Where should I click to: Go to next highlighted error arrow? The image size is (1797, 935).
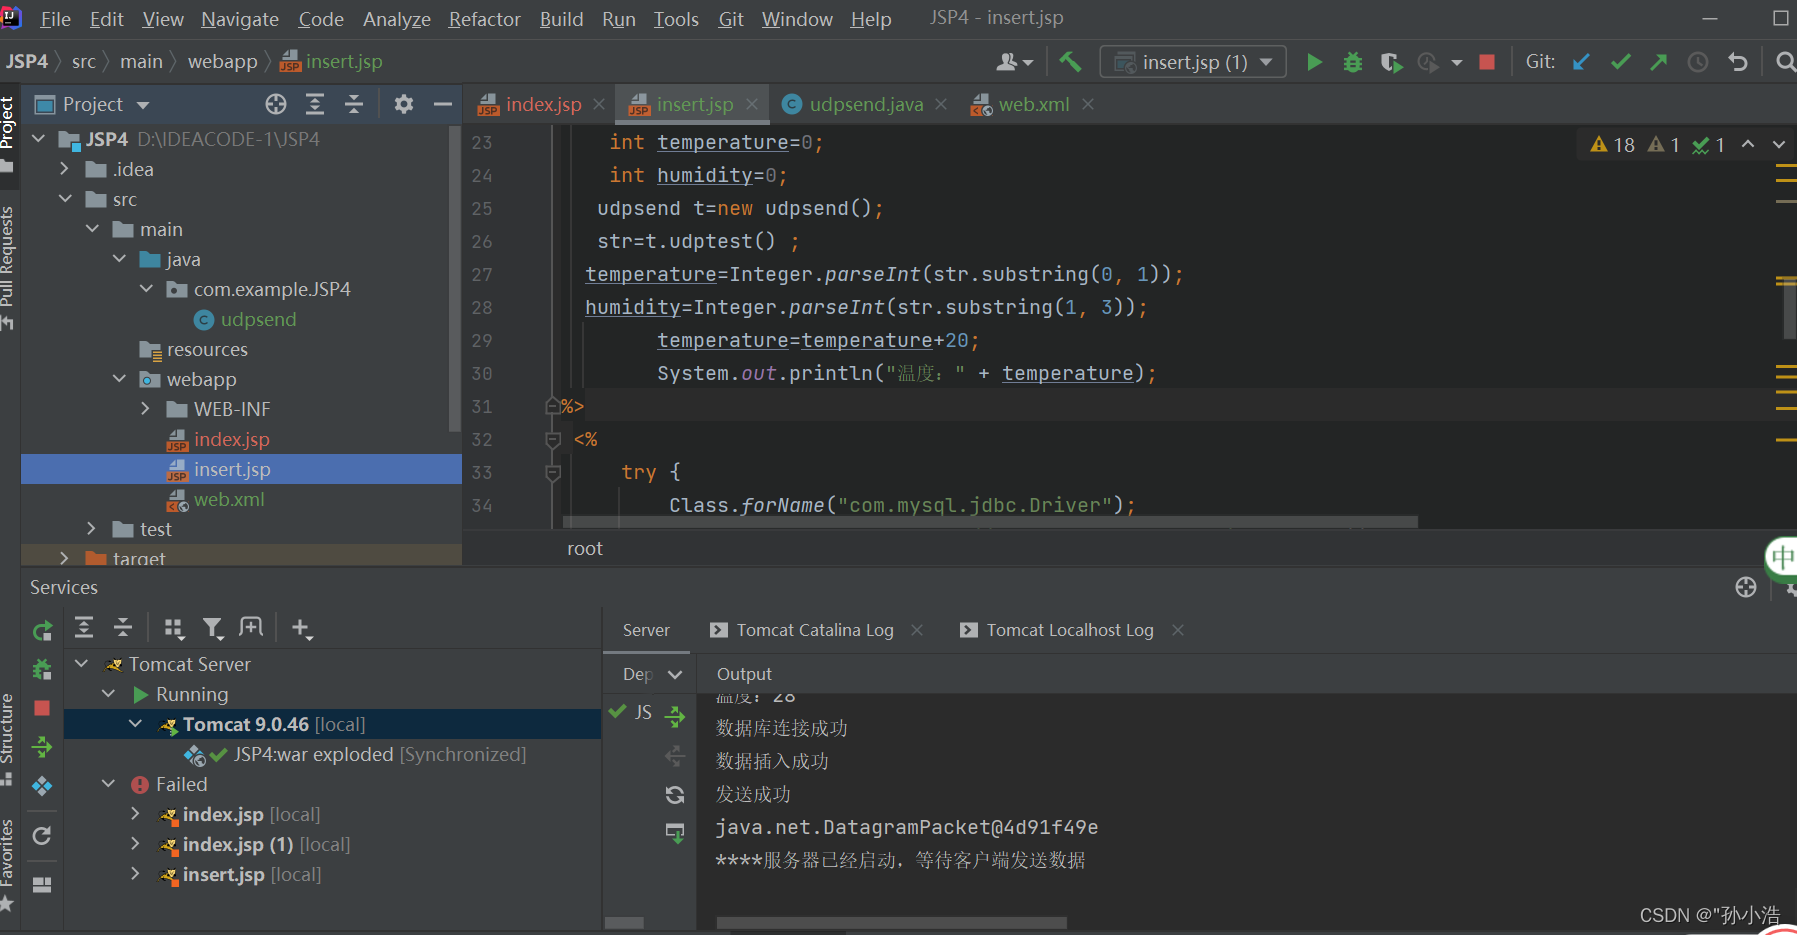point(1779,145)
